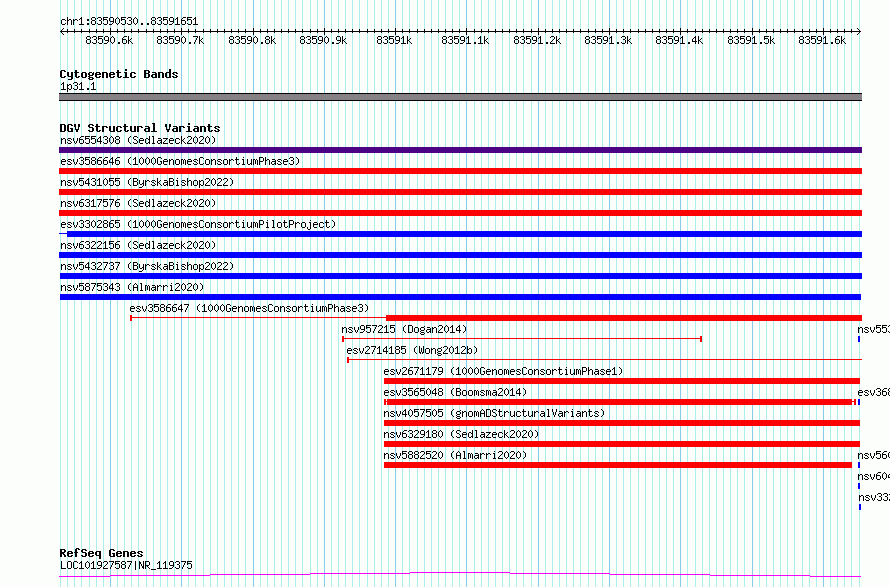Image resolution: width=890 pixels, height=587 pixels.
Task: Open the nsv5882520 (Almarri2020) label
Action: pyautogui.click(x=455, y=455)
